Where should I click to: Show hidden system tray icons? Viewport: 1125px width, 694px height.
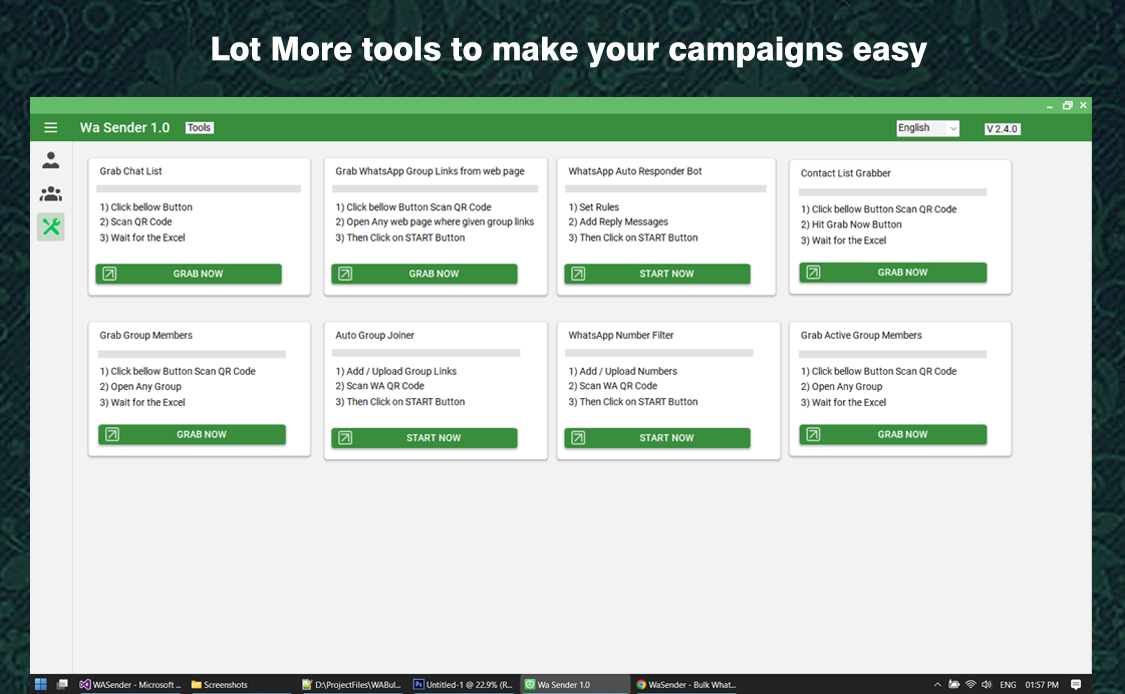pos(937,685)
